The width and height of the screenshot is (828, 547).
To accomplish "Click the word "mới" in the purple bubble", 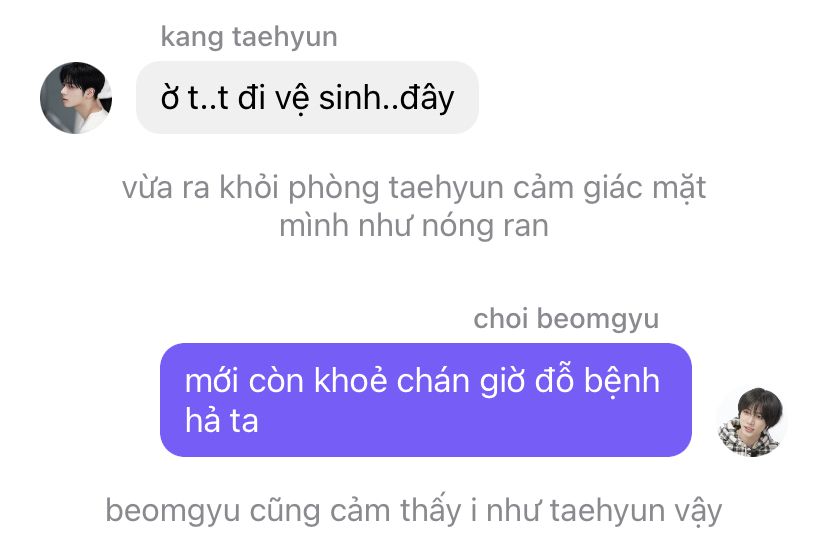I will 212,381.
